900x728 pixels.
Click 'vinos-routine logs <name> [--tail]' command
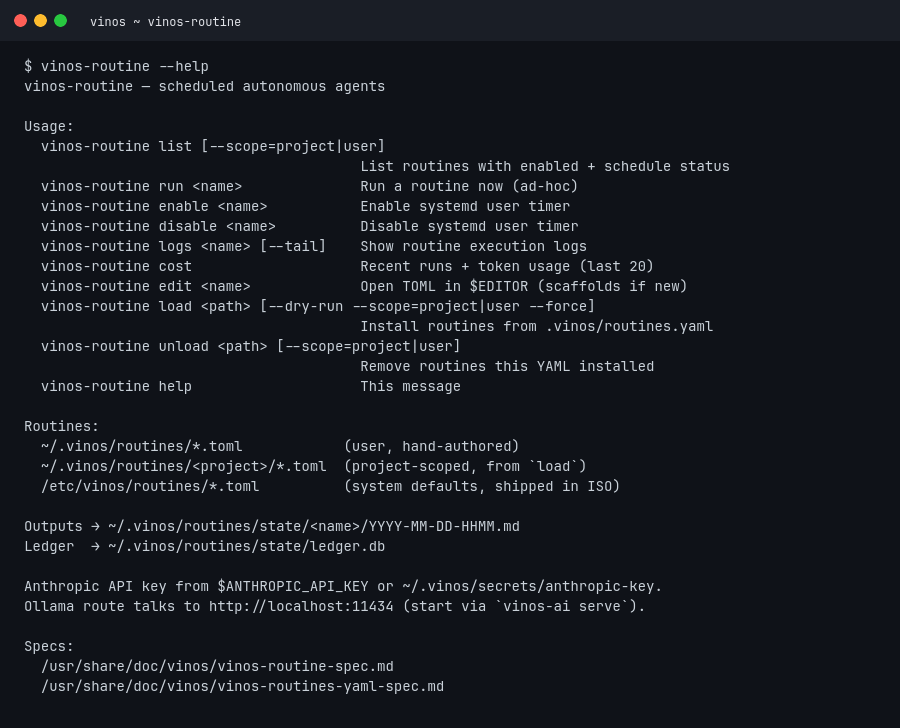click(x=183, y=246)
